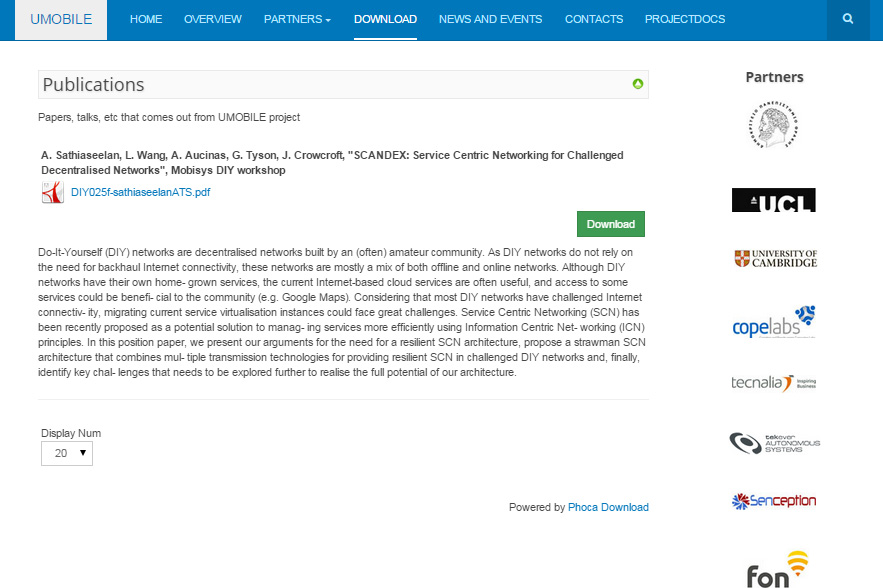
Task: Expand the Partners dropdown menu
Action: tap(297, 19)
